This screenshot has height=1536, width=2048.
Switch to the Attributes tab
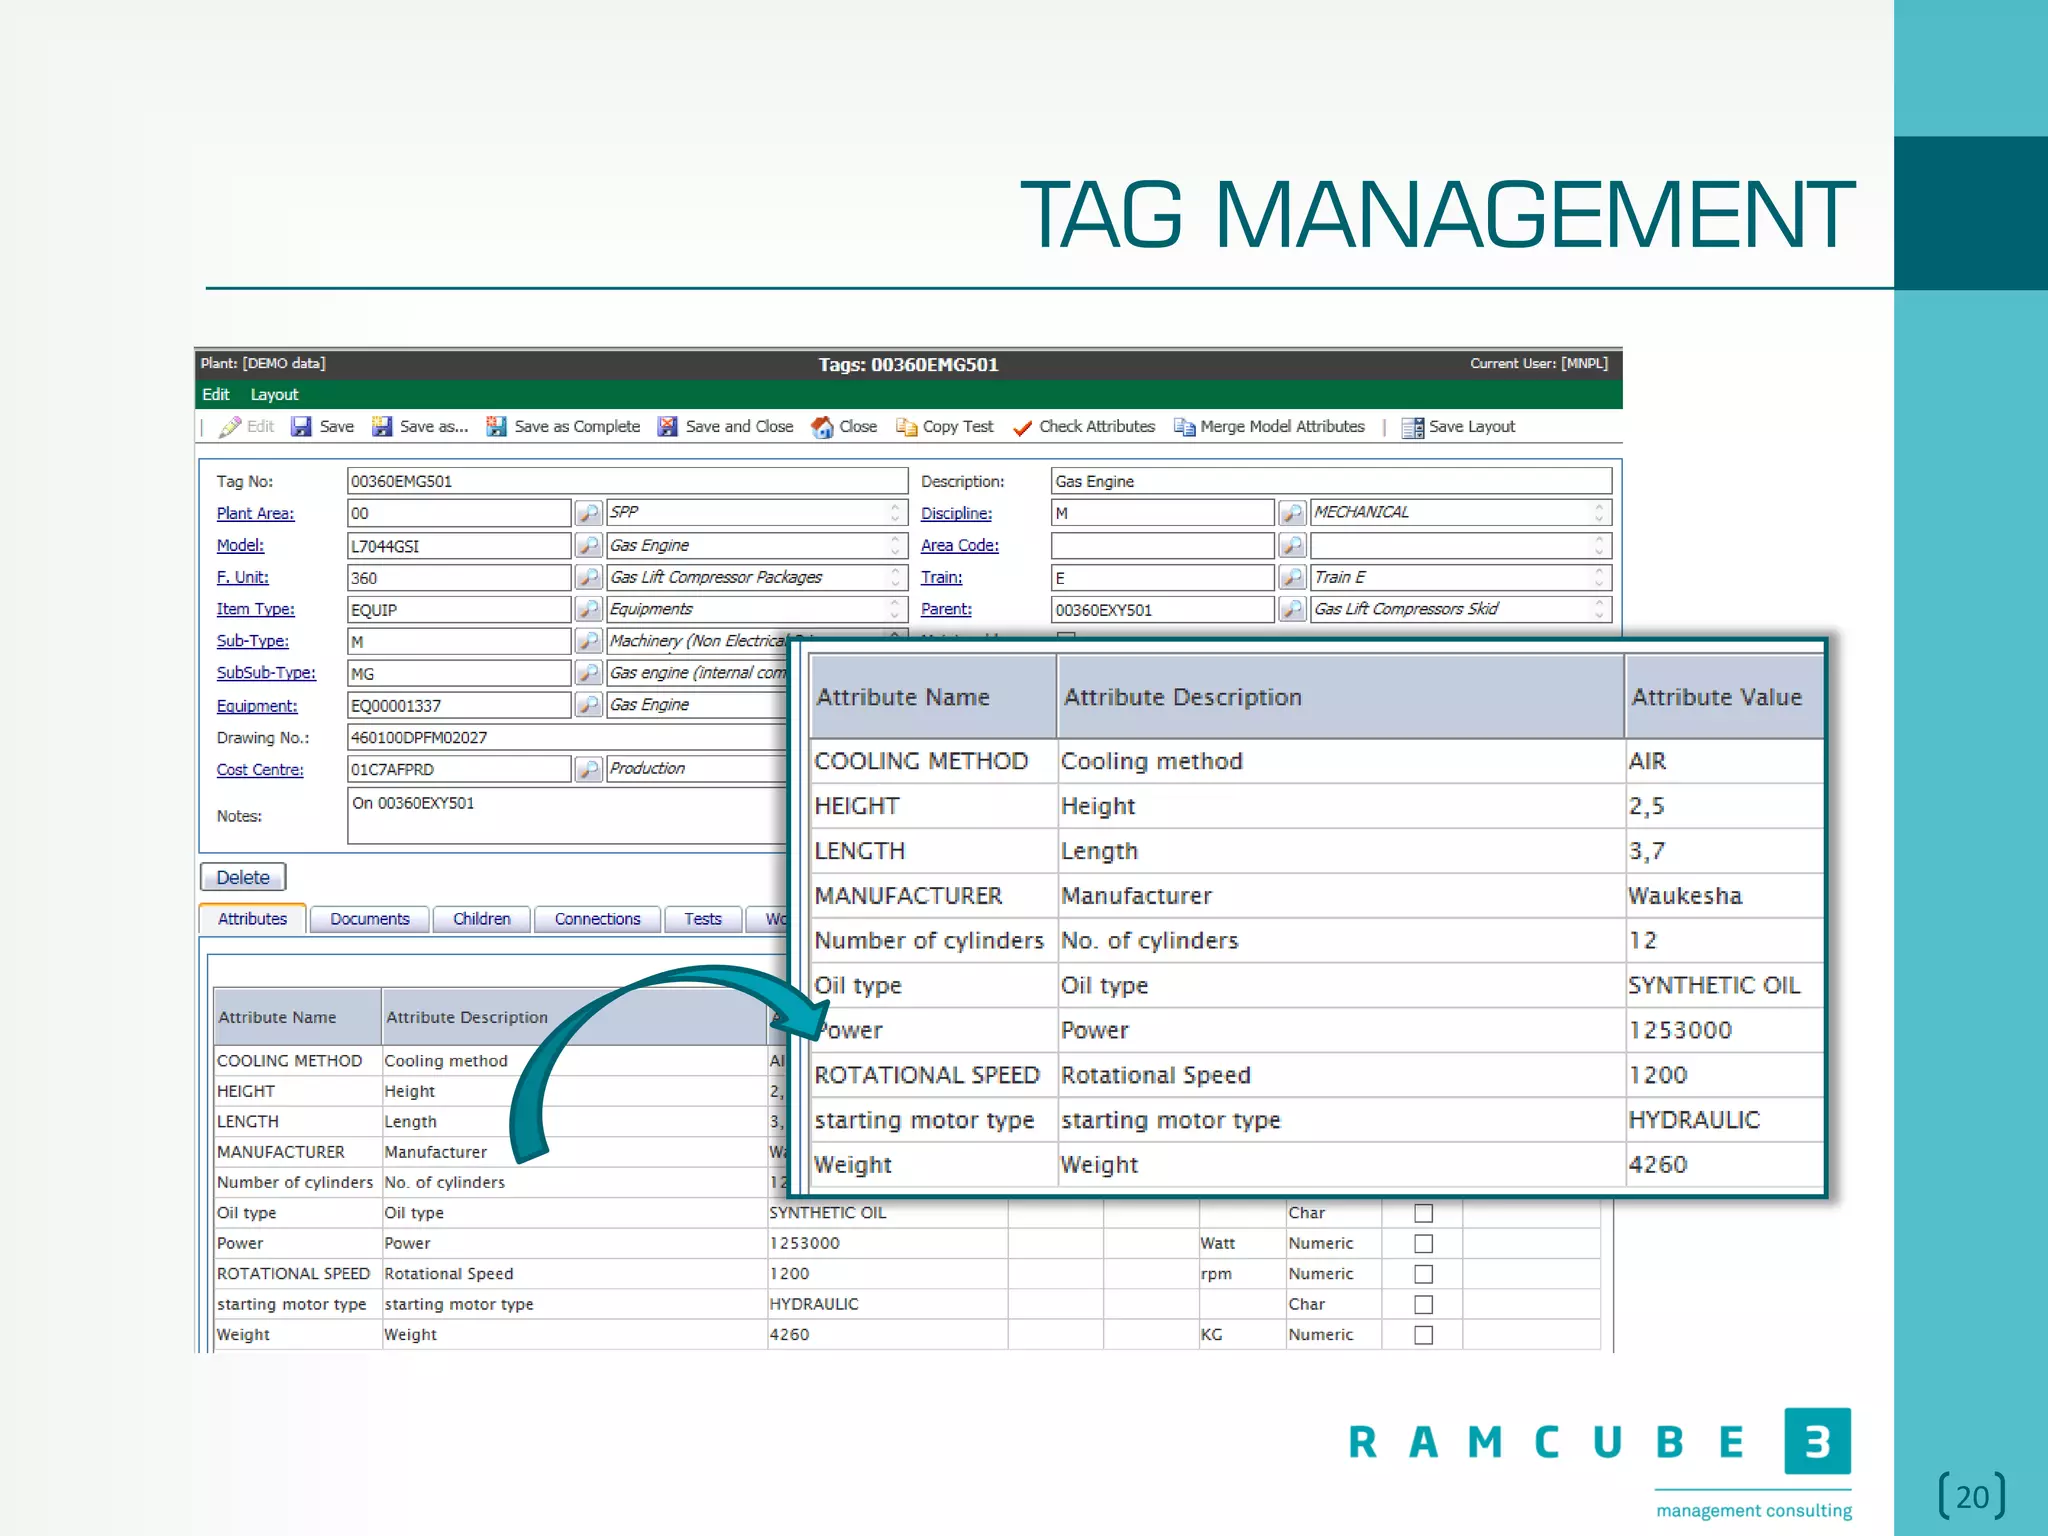click(x=252, y=919)
